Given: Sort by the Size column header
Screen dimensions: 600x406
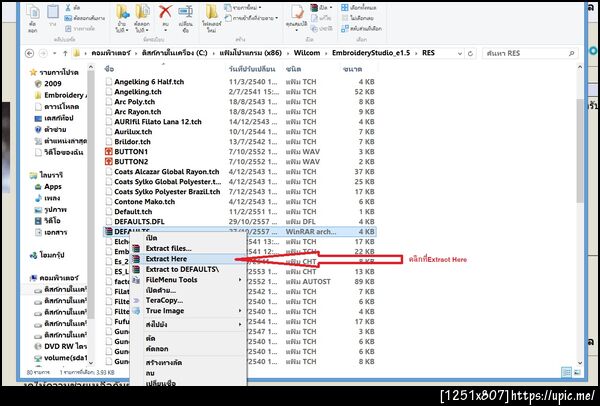Looking at the screenshot, I should (353, 69).
